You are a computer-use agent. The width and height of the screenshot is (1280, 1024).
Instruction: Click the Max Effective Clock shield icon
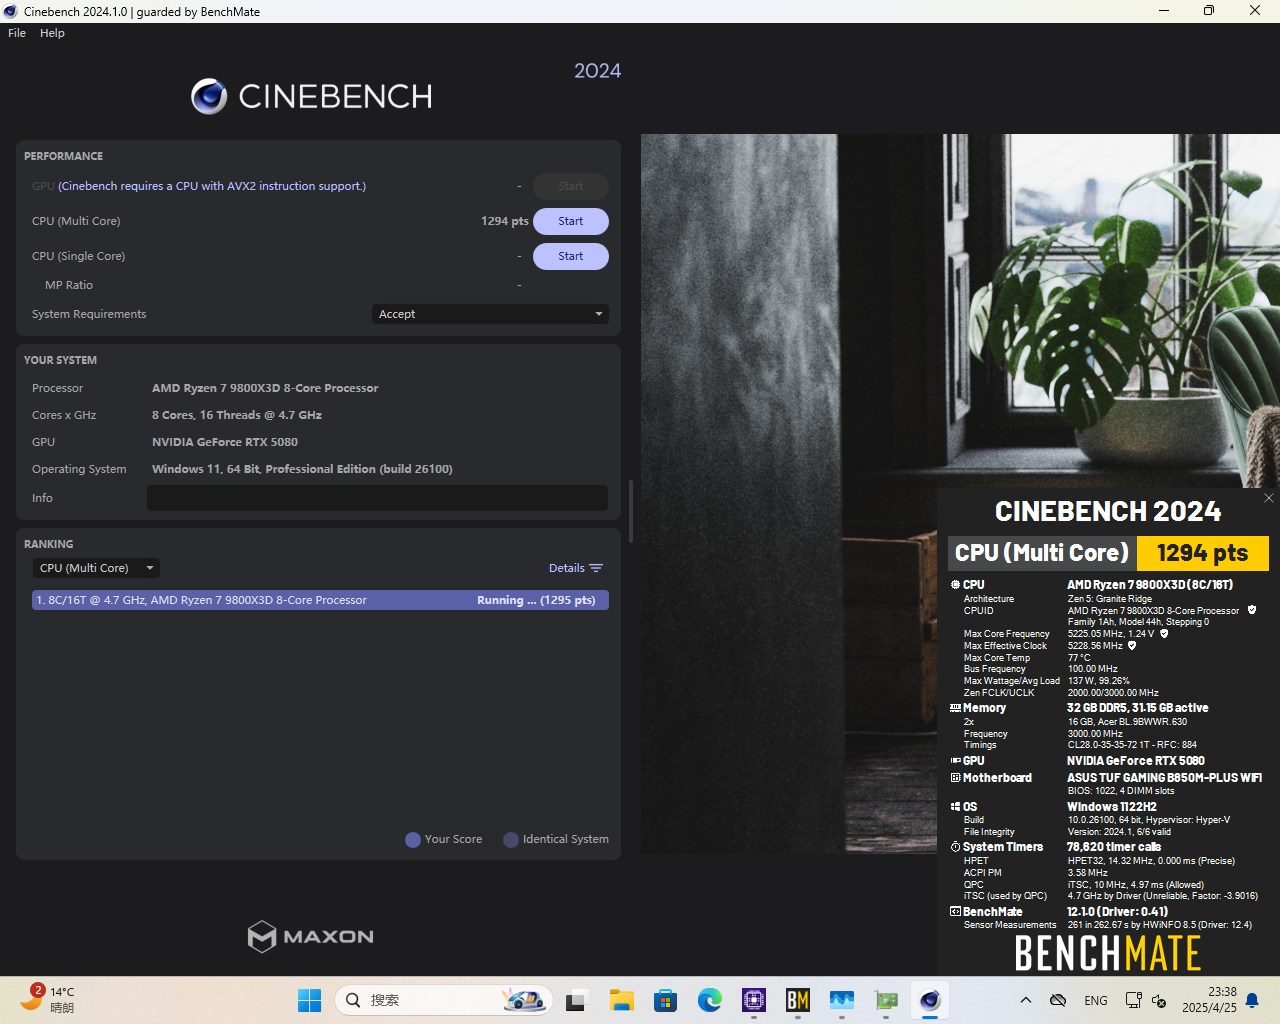pyautogui.click(x=1132, y=645)
